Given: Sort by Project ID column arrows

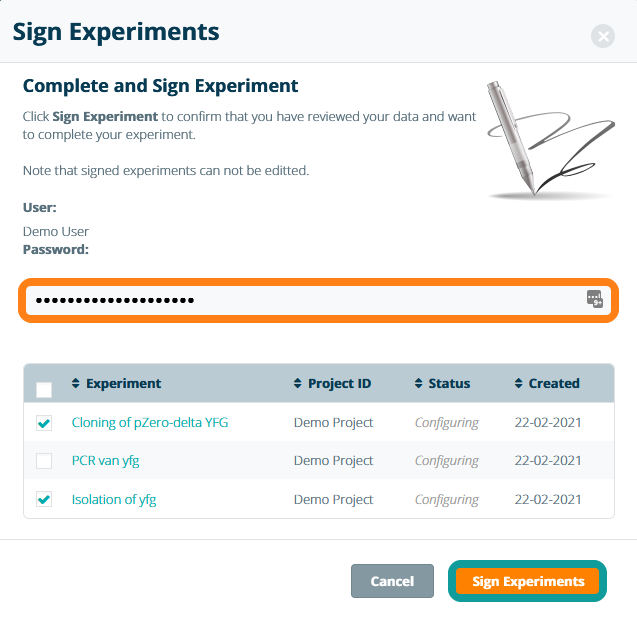Looking at the screenshot, I should pos(298,384).
